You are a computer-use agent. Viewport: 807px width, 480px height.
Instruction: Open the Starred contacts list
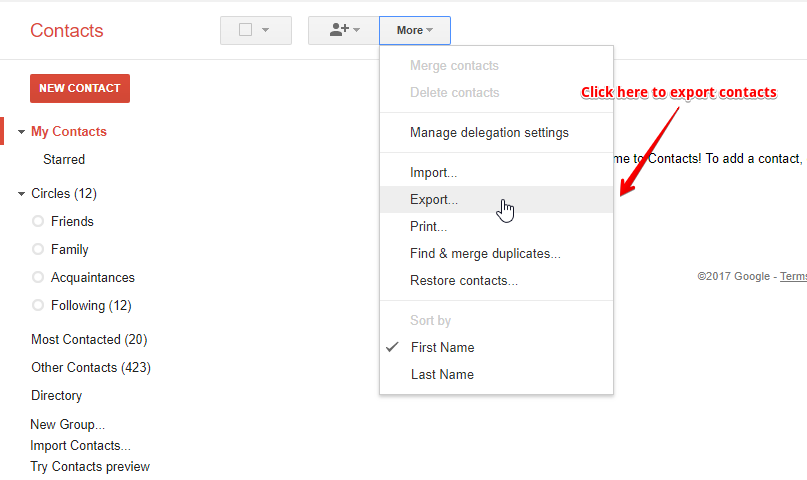tap(64, 159)
